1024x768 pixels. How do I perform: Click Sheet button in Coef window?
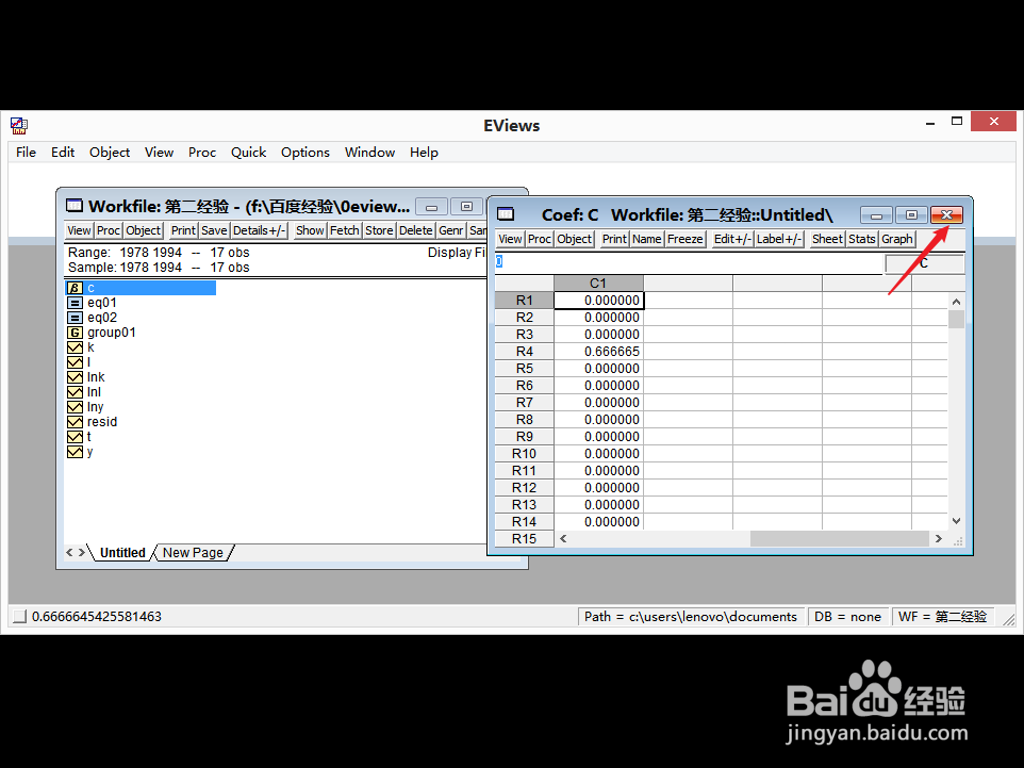[827, 239]
